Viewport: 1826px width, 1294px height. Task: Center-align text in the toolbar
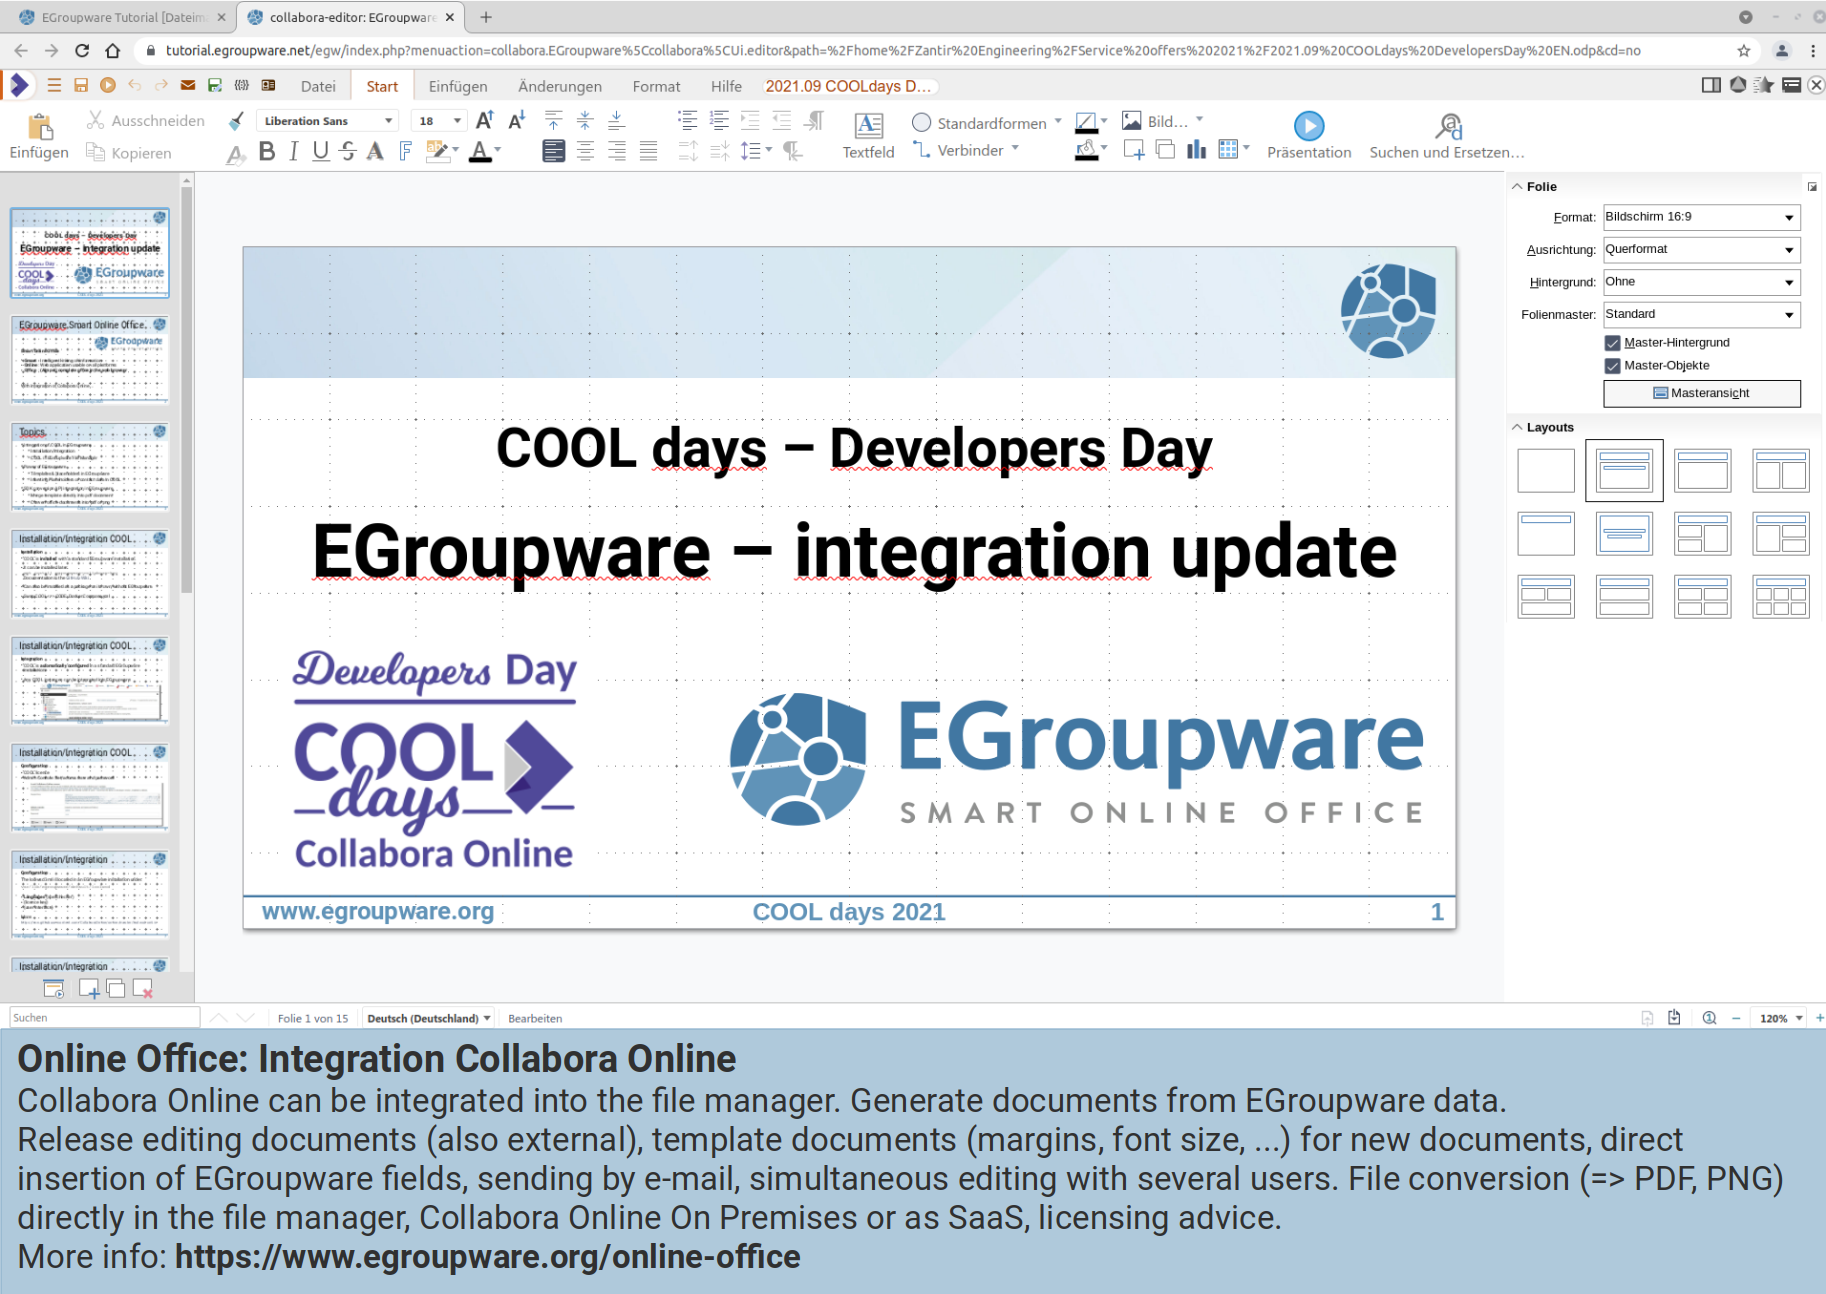pos(585,151)
